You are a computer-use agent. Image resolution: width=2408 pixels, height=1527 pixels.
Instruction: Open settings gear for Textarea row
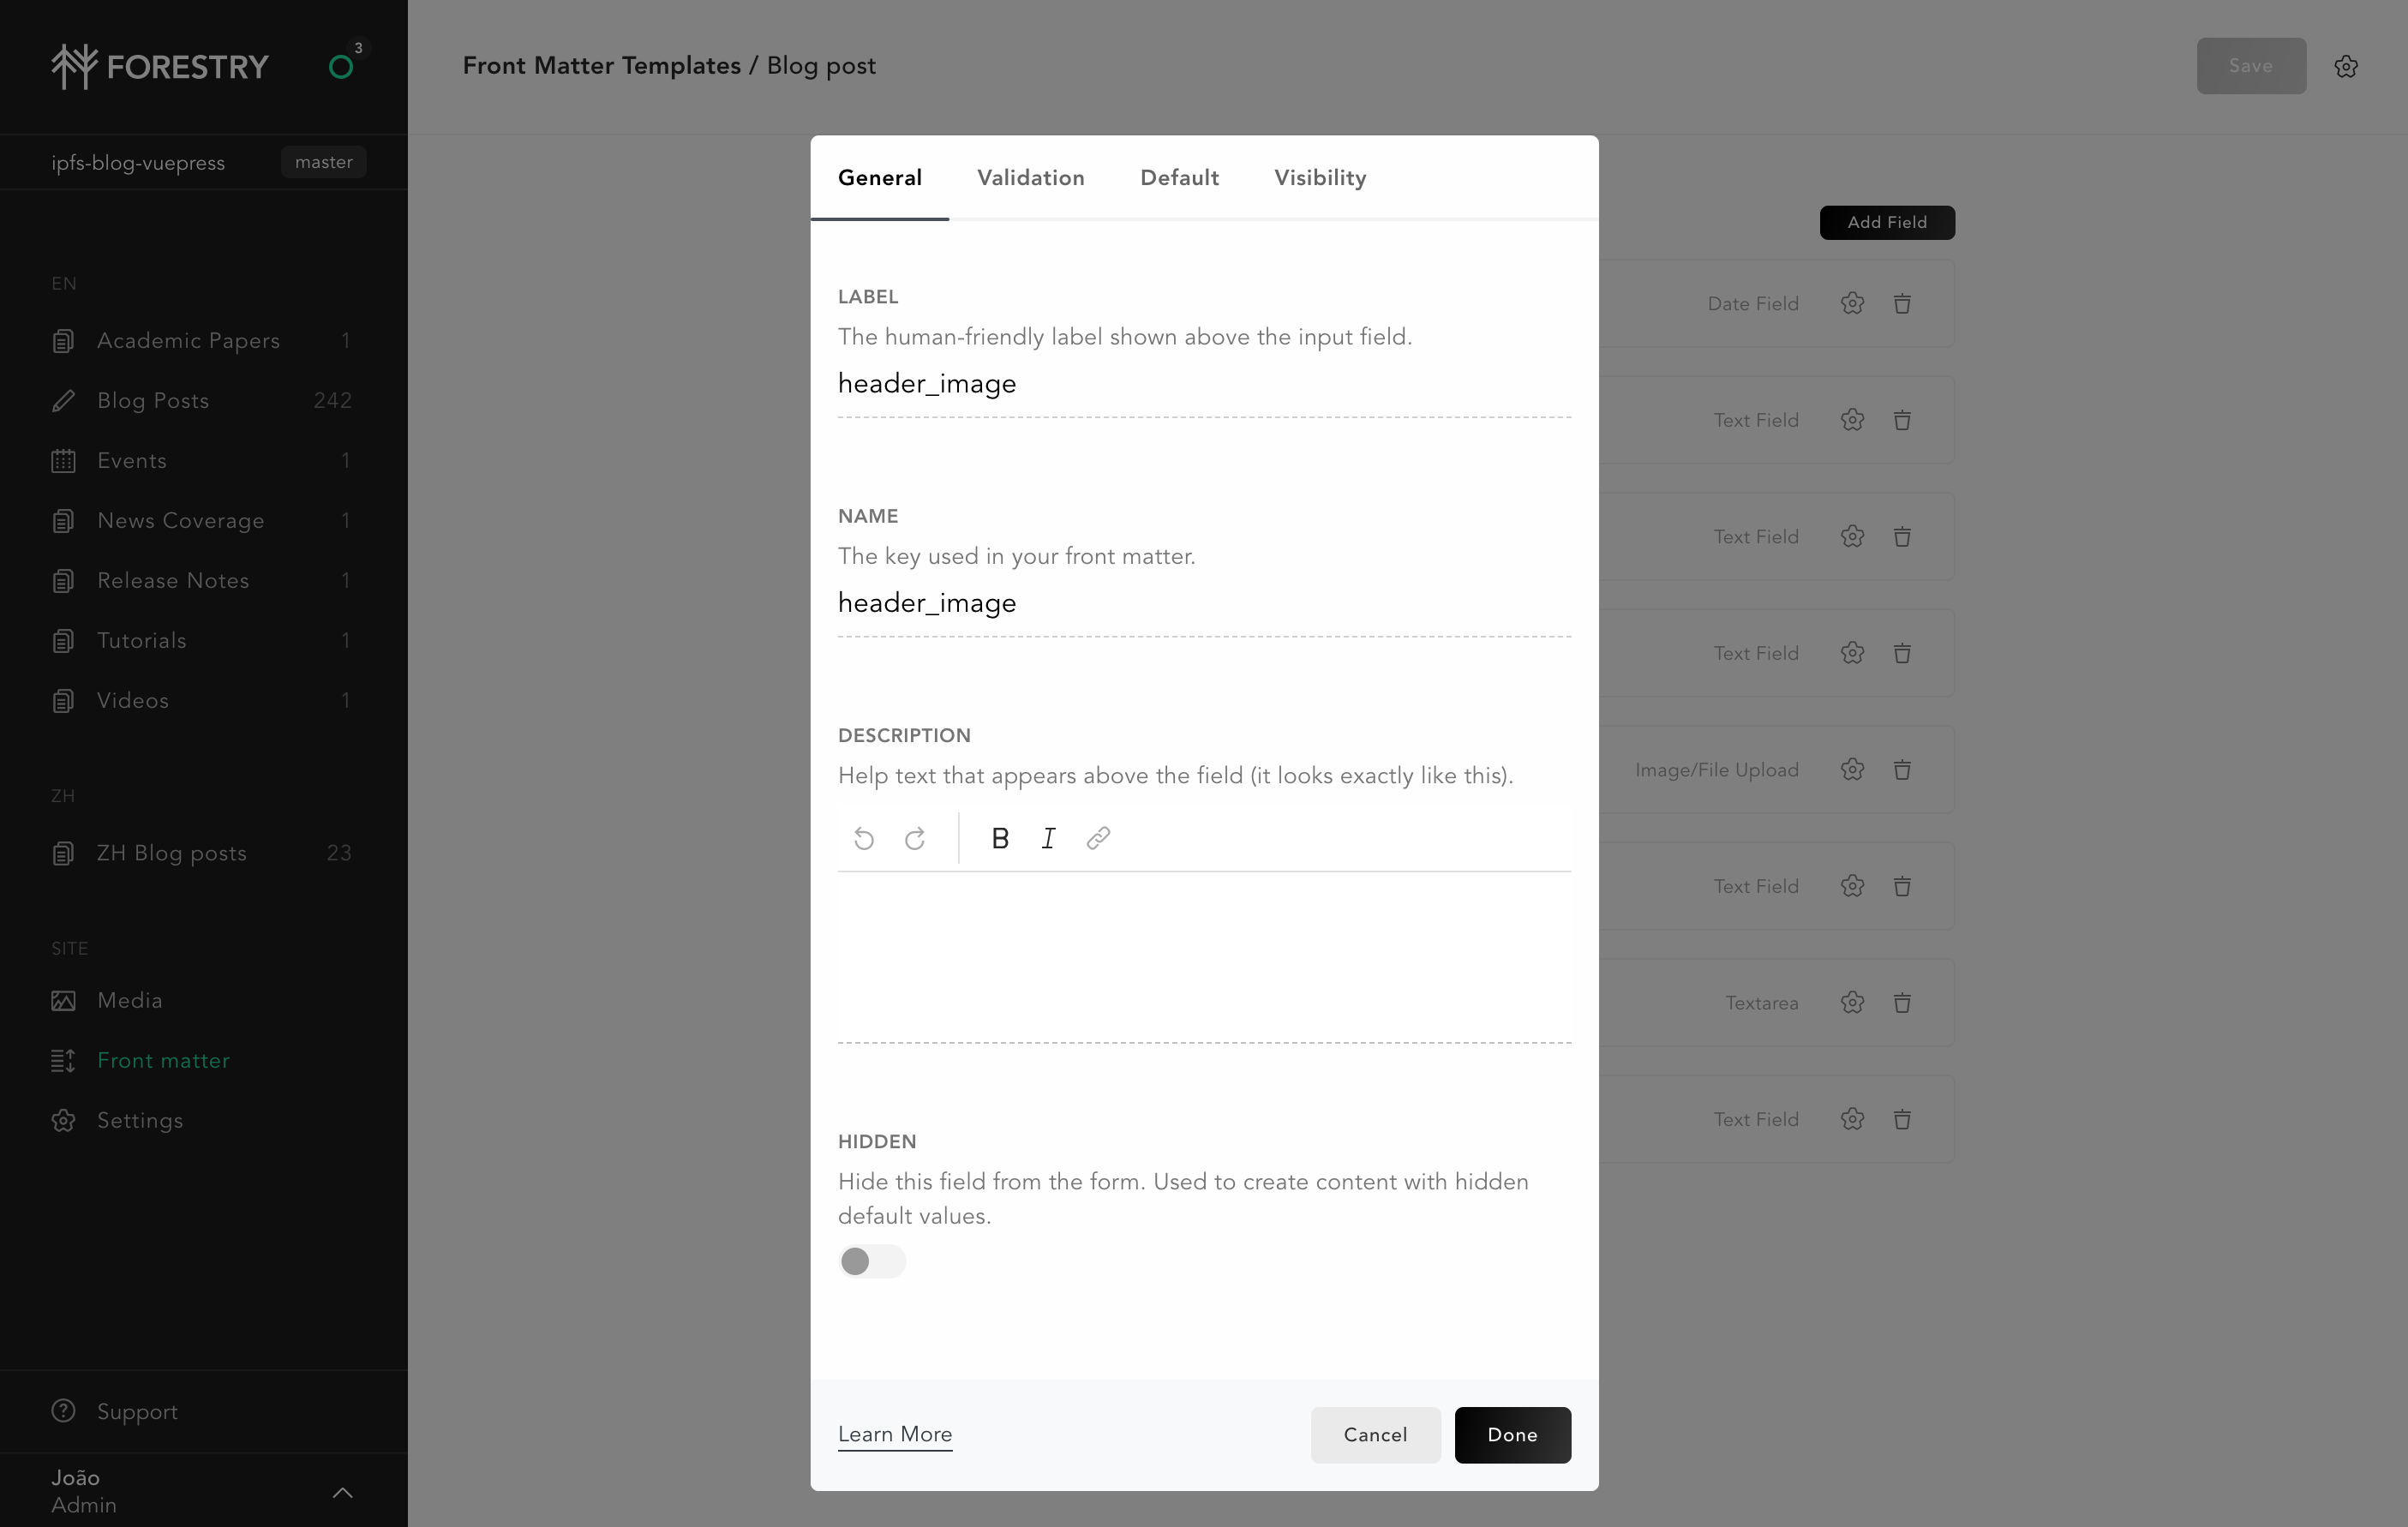(x=1851, y=1003)
